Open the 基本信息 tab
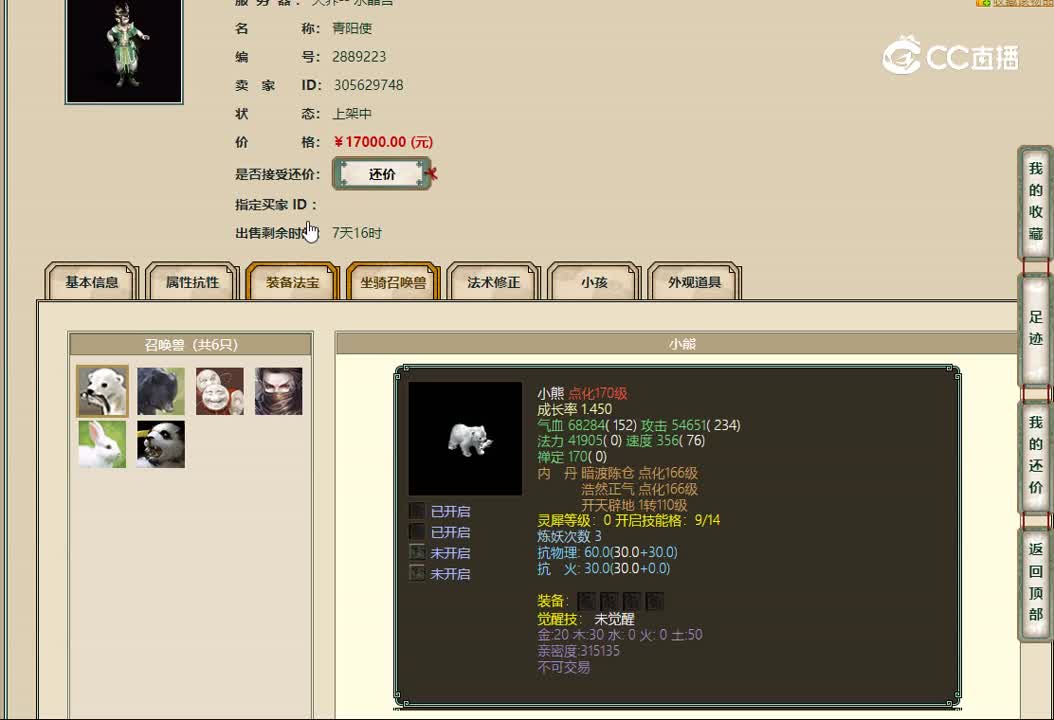1054x720 pixels. pyautogui.click(x=91, y=282)
